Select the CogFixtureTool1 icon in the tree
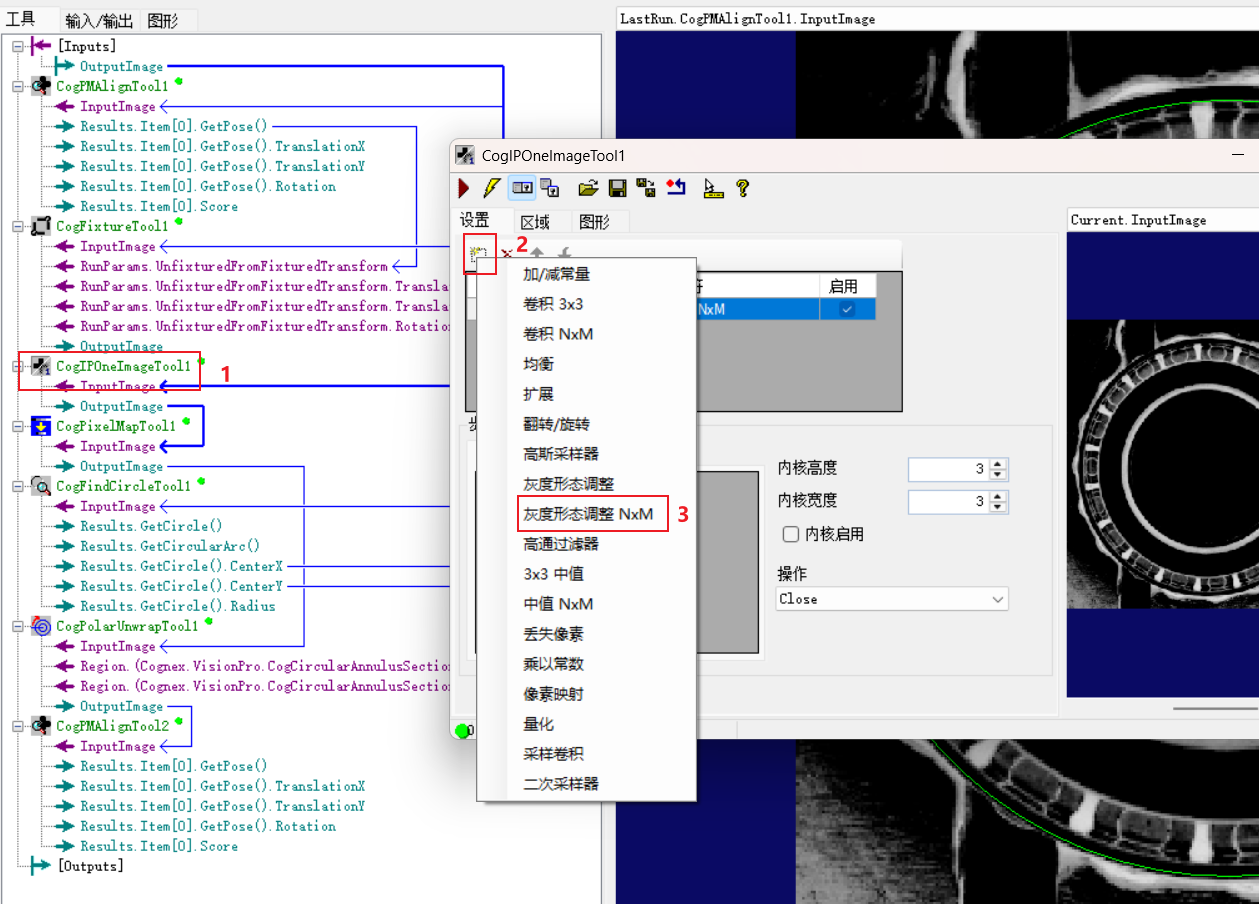 tap(42, 226)
